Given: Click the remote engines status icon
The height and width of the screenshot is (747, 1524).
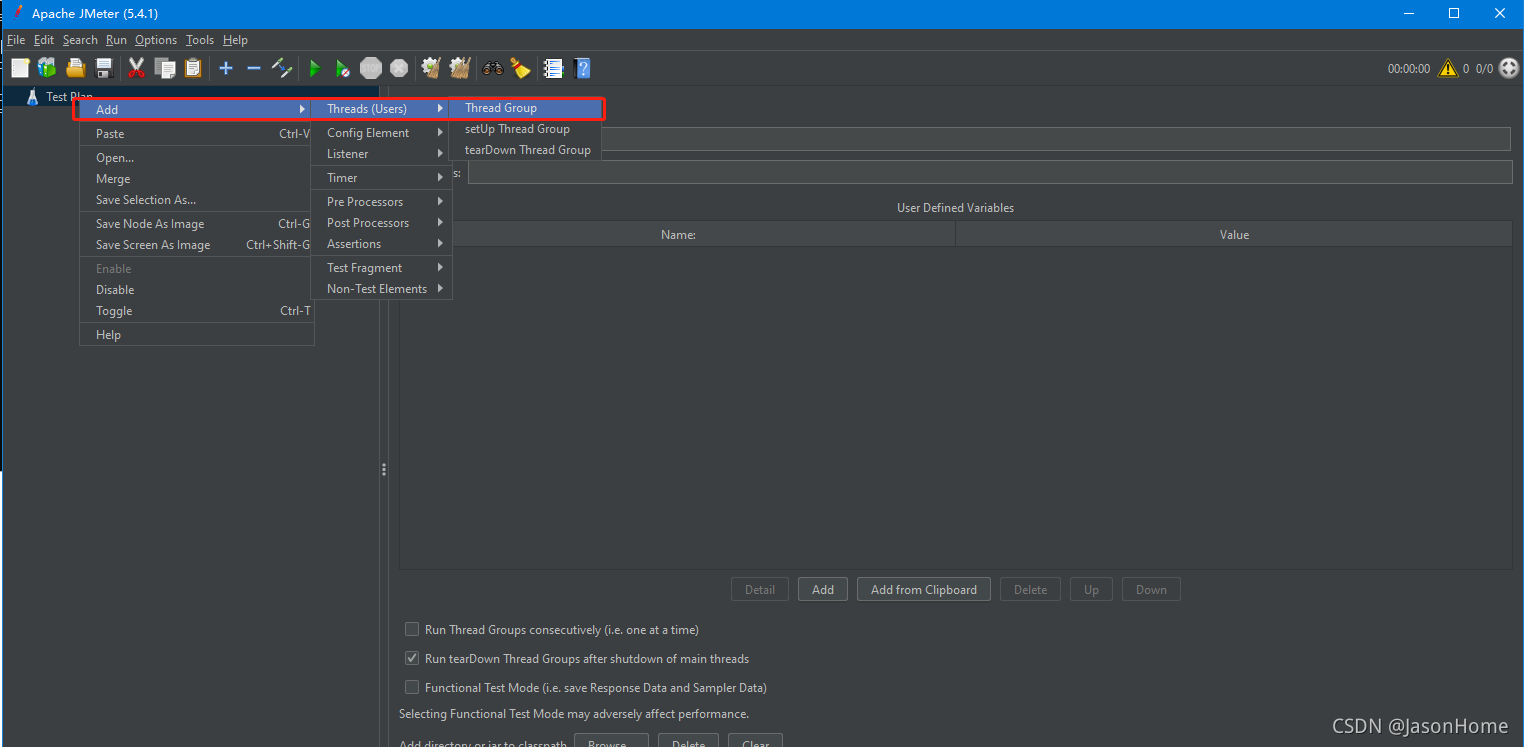Looking at the screenshot, I should (1509, 69).
